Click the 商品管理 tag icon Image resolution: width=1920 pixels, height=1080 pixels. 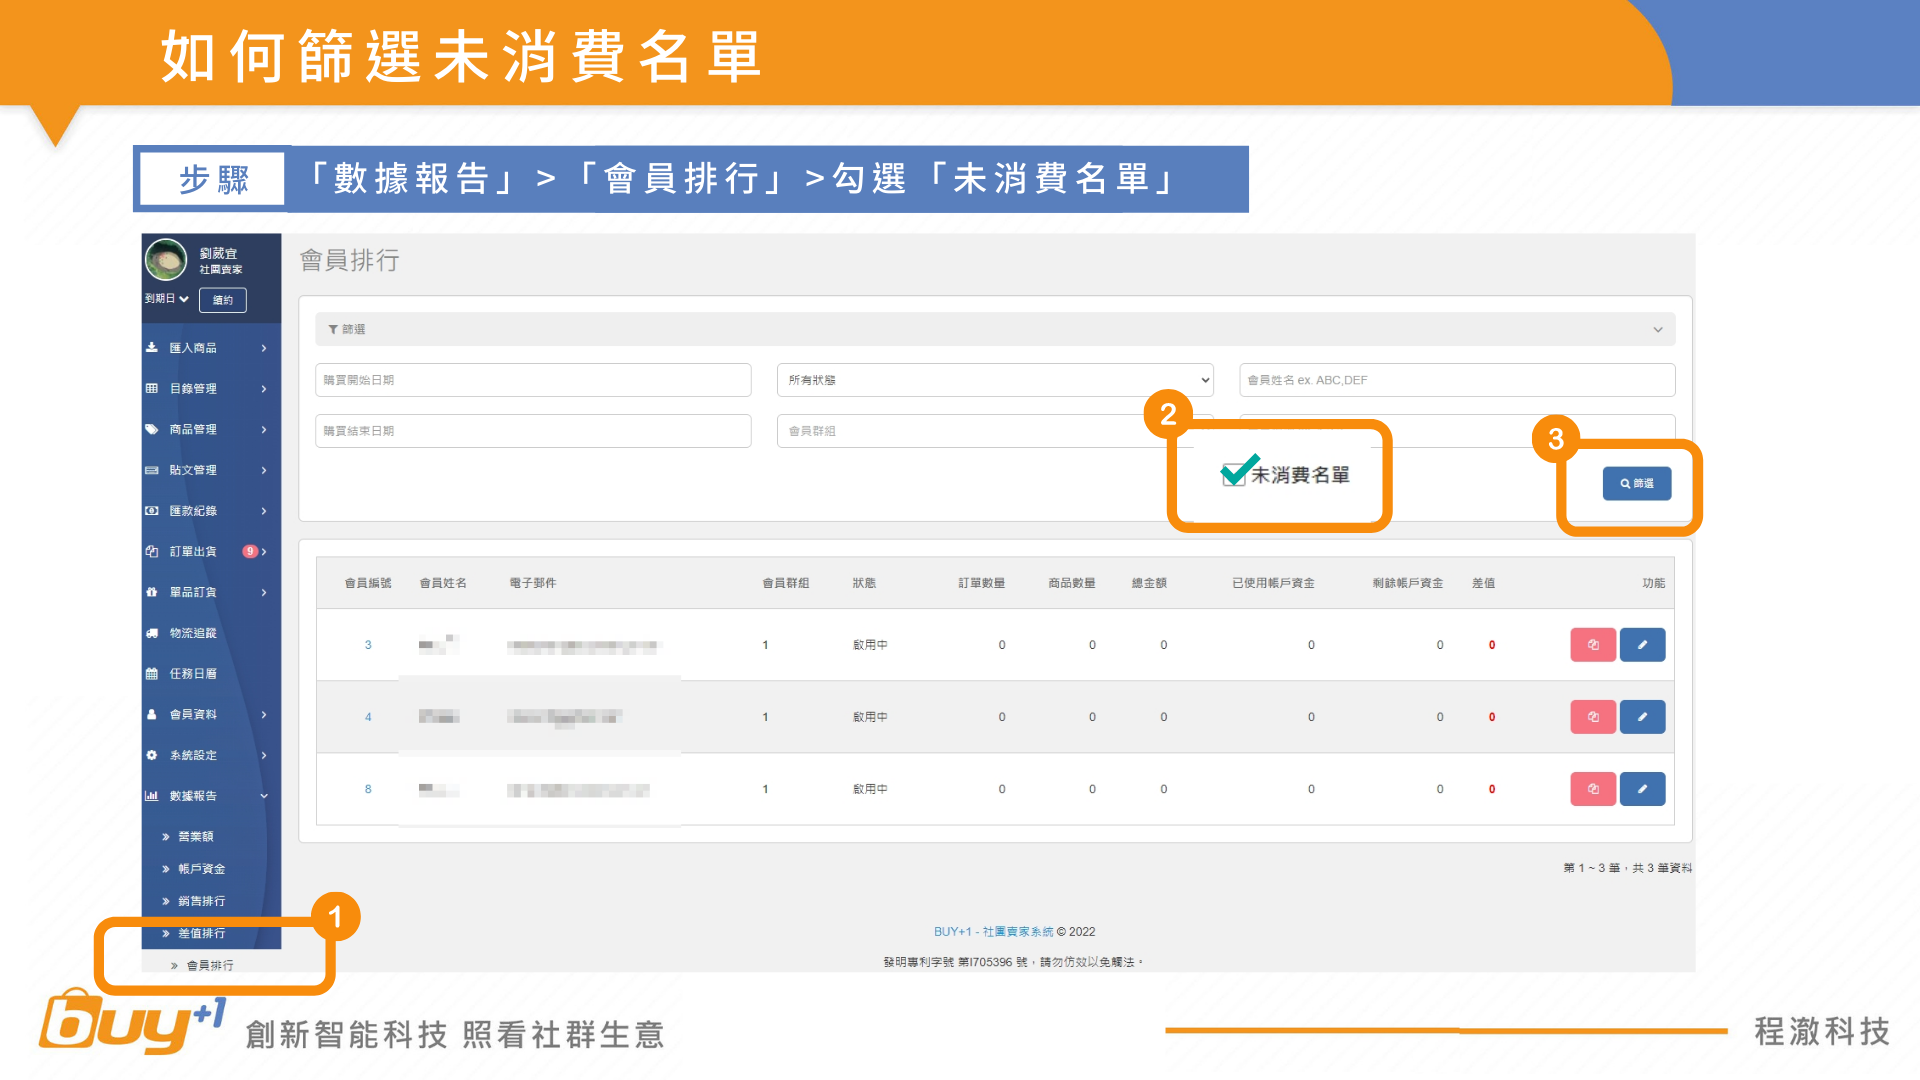152,429
